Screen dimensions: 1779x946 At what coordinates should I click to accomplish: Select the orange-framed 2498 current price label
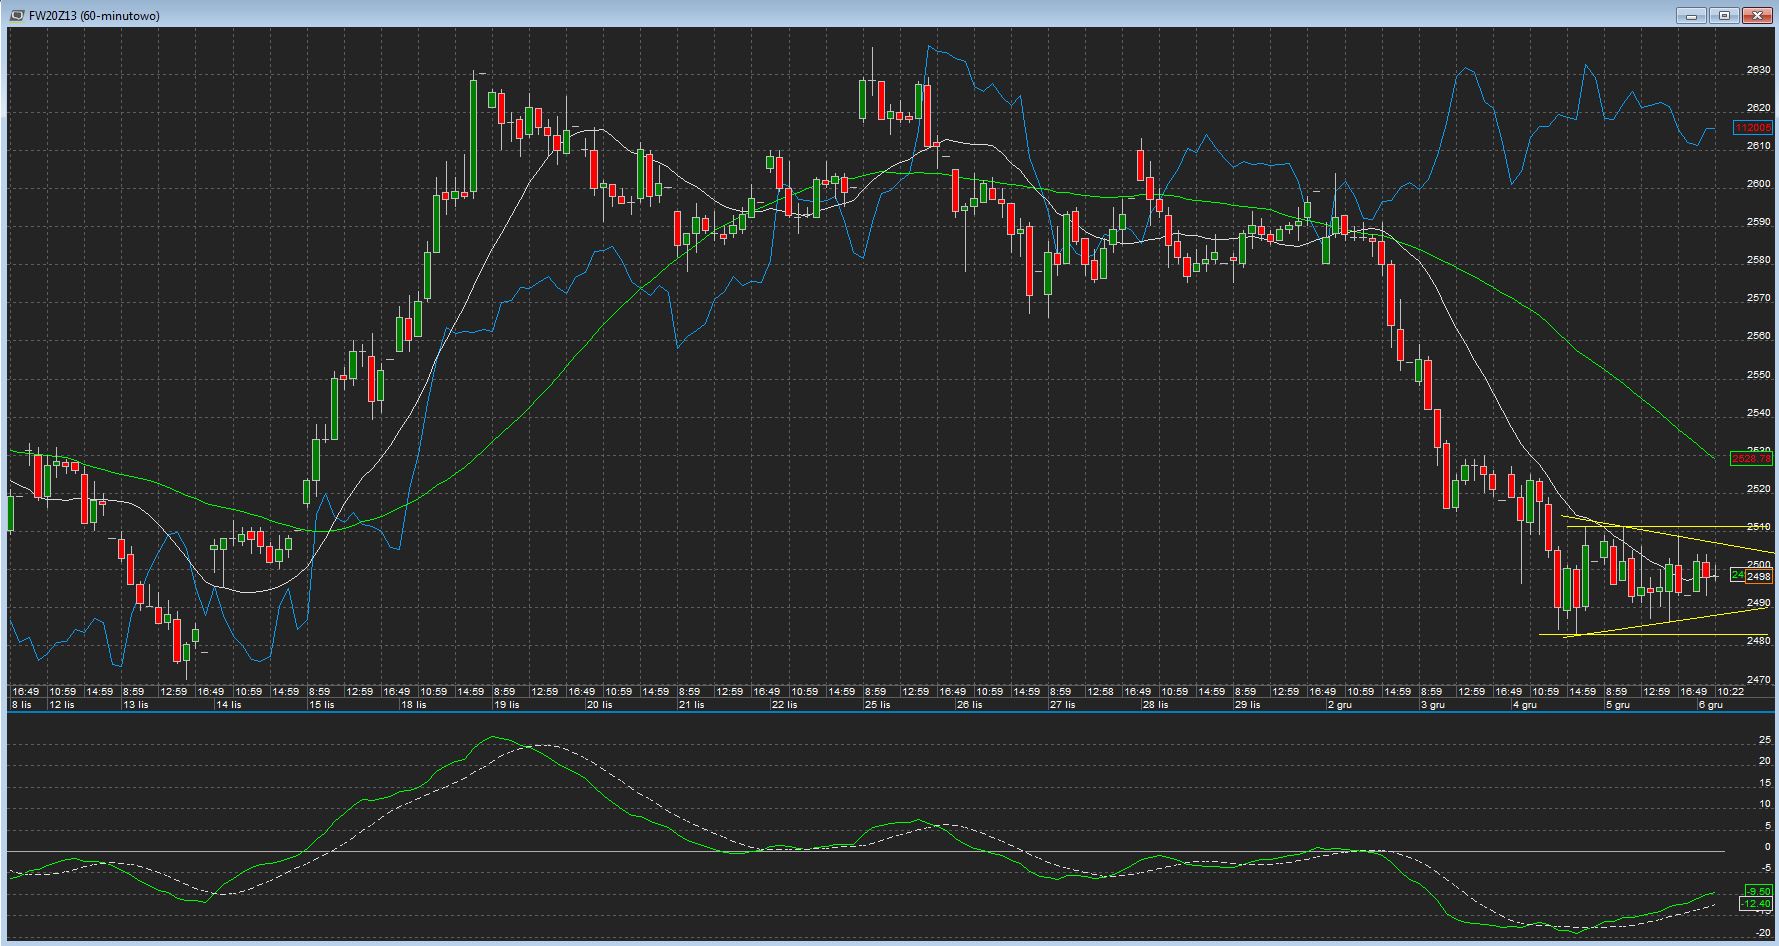pyautogui.click(x=1759, y=576)
